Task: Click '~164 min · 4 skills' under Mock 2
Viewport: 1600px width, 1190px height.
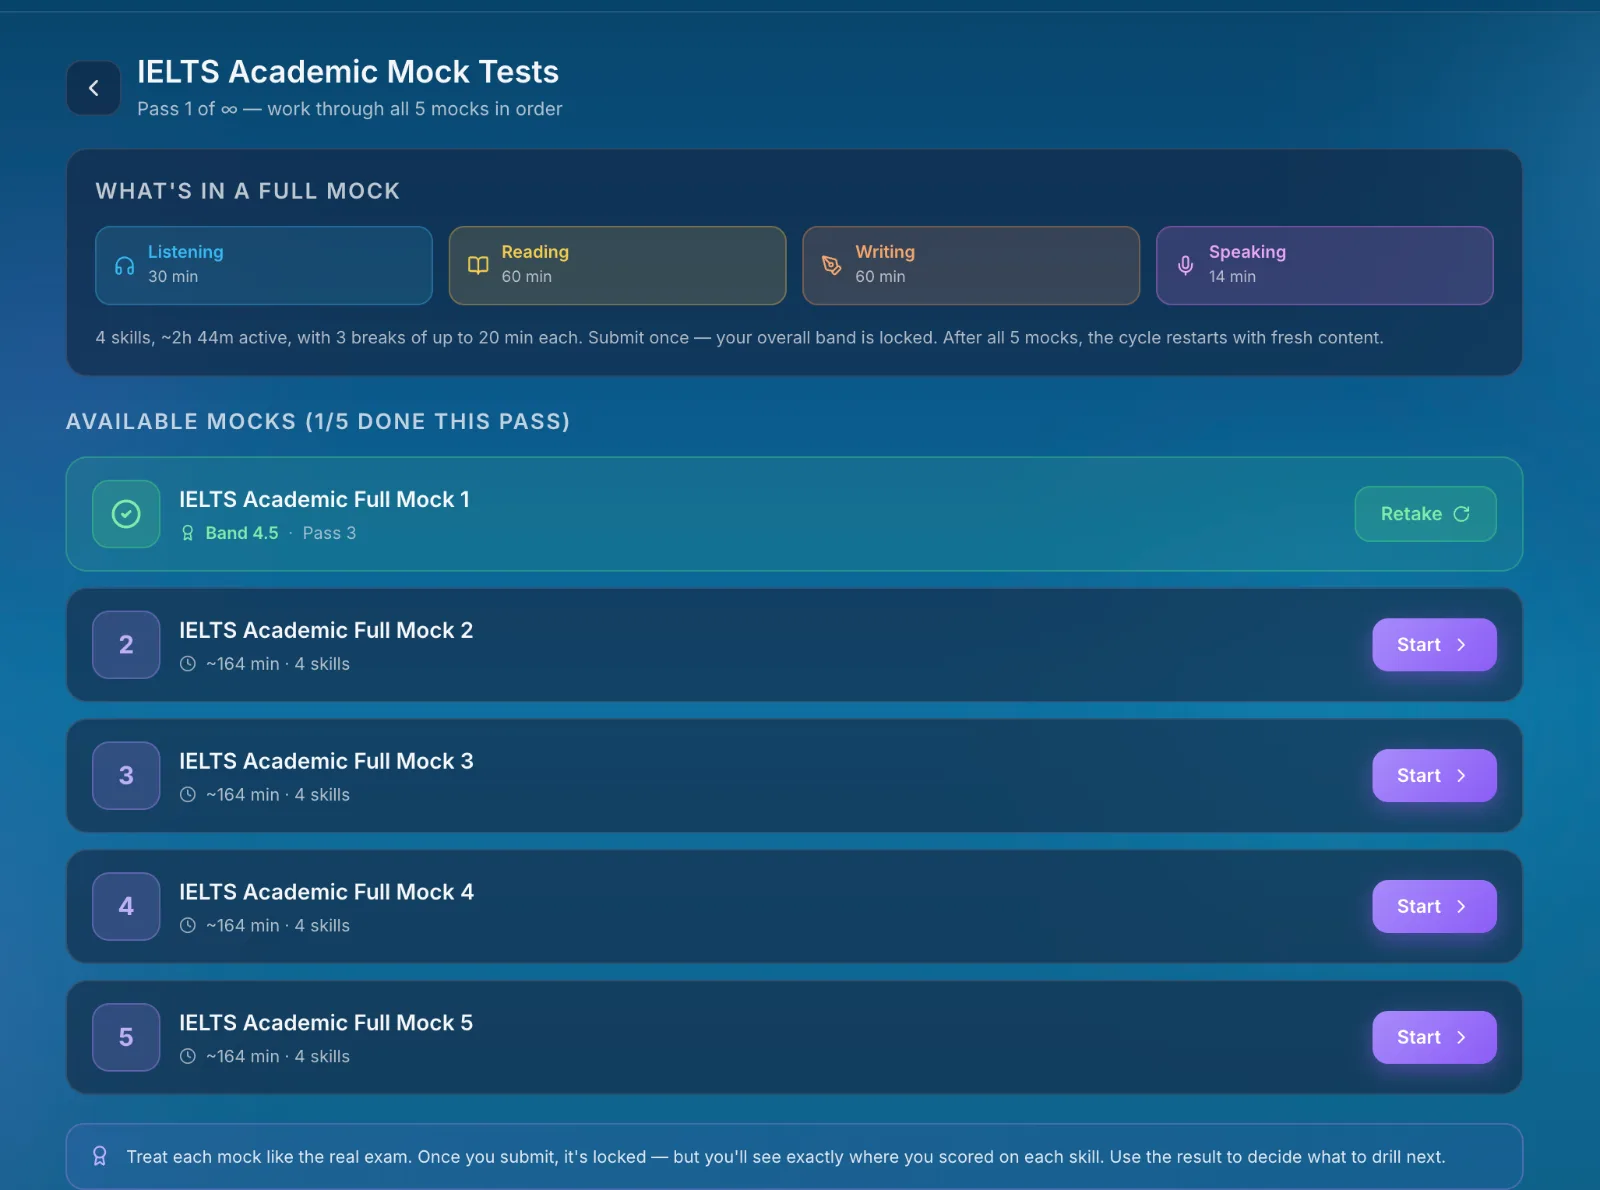Action: pyautogui.click(x=278, y=664)
